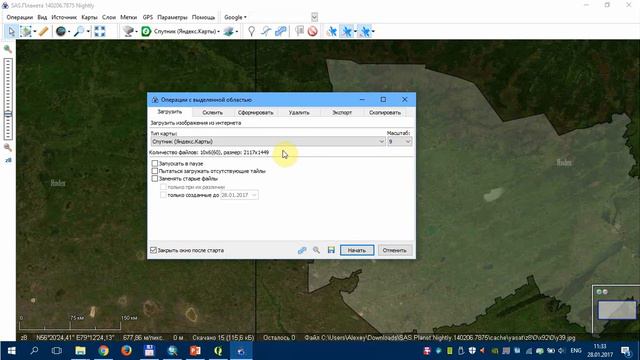Enable 'Заменять старые файлы' checkbox
This screenshot has width=640, height=360.
[155, 178]
